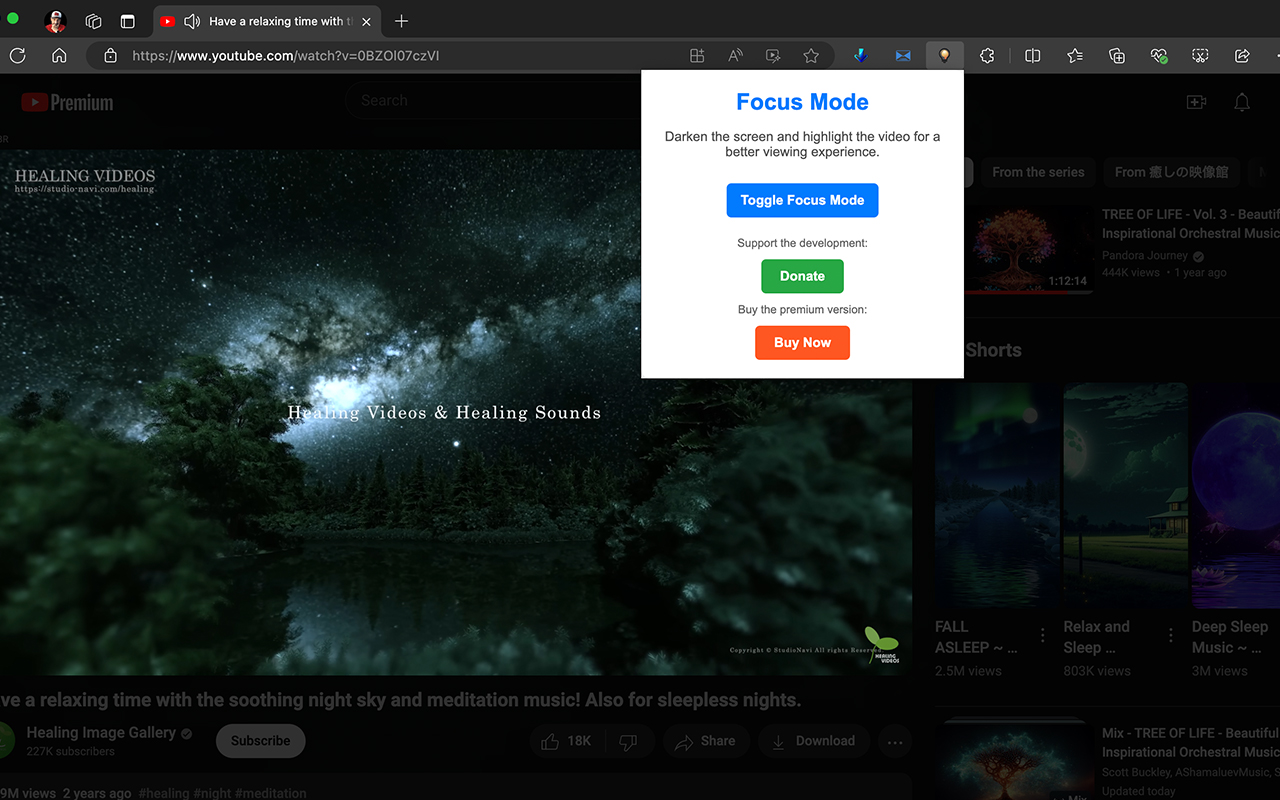Go to the browser home page icon

[x=59, y=56]
